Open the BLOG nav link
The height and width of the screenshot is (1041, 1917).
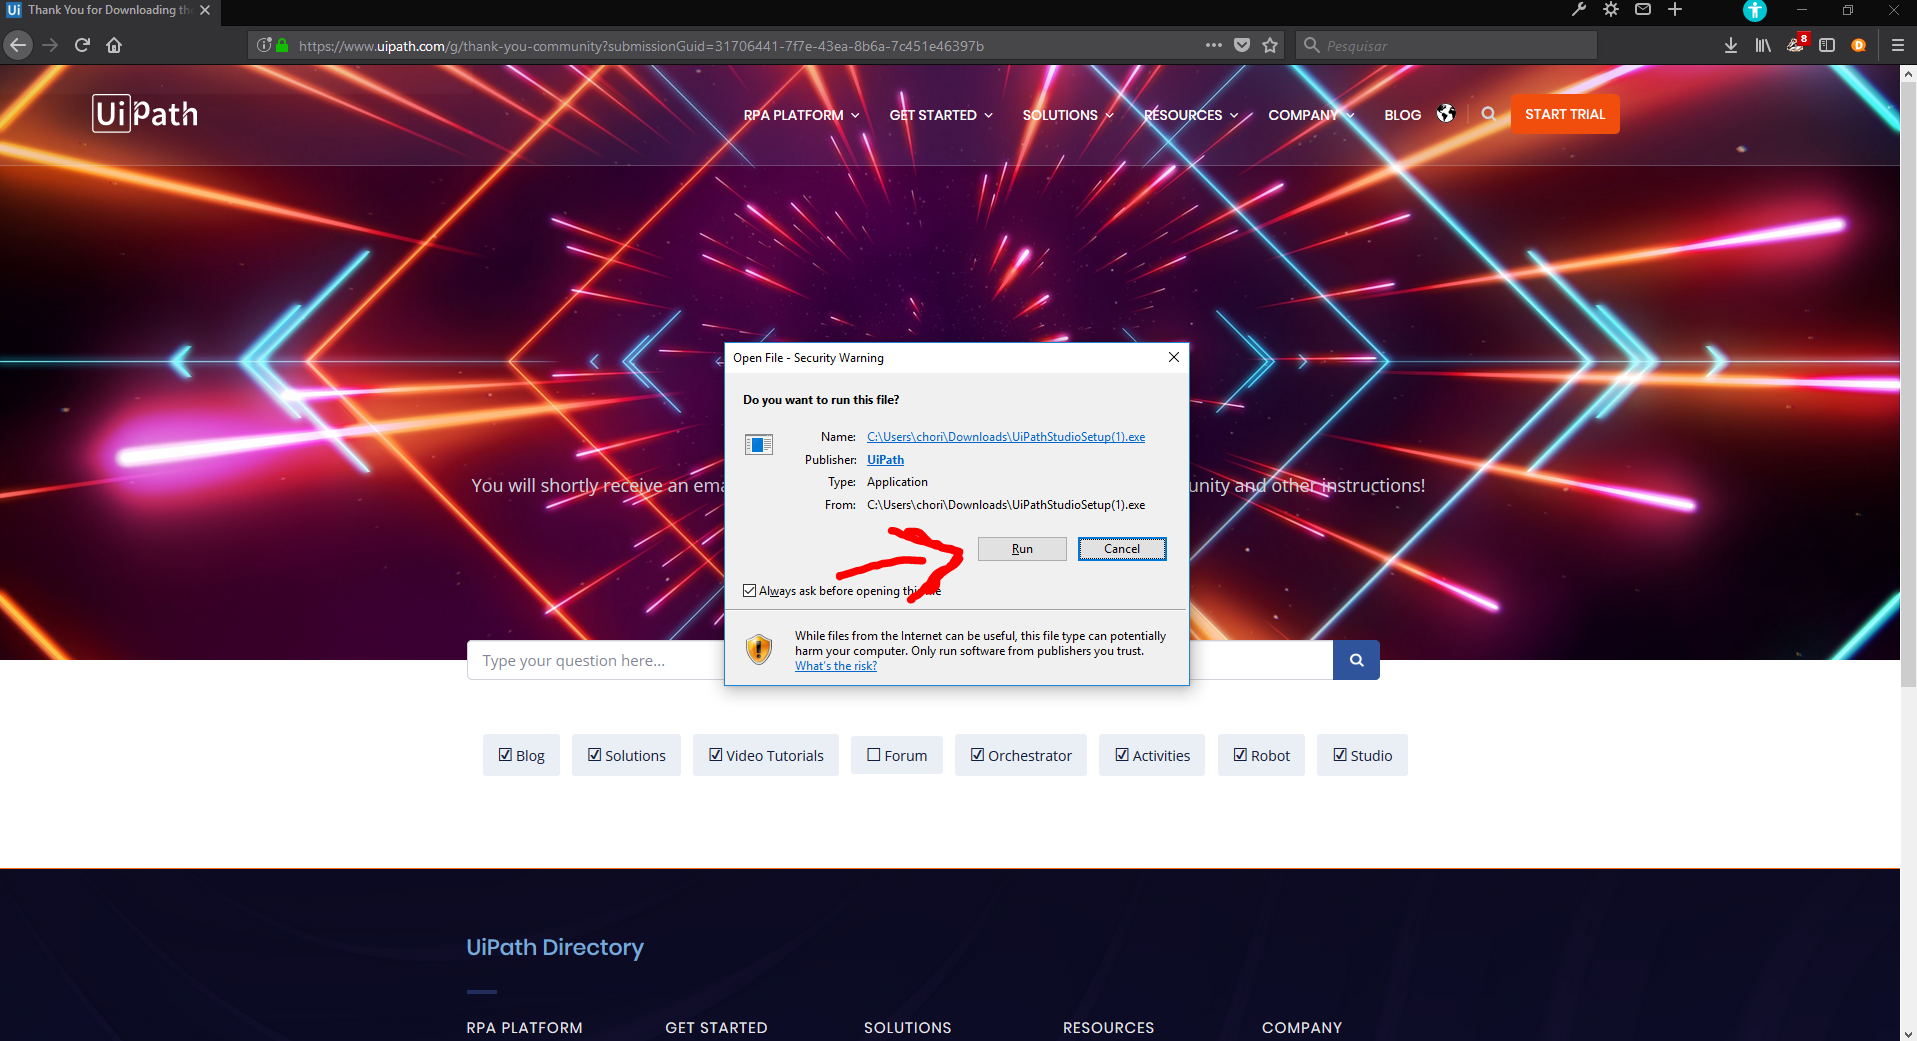click(1402, 115)
